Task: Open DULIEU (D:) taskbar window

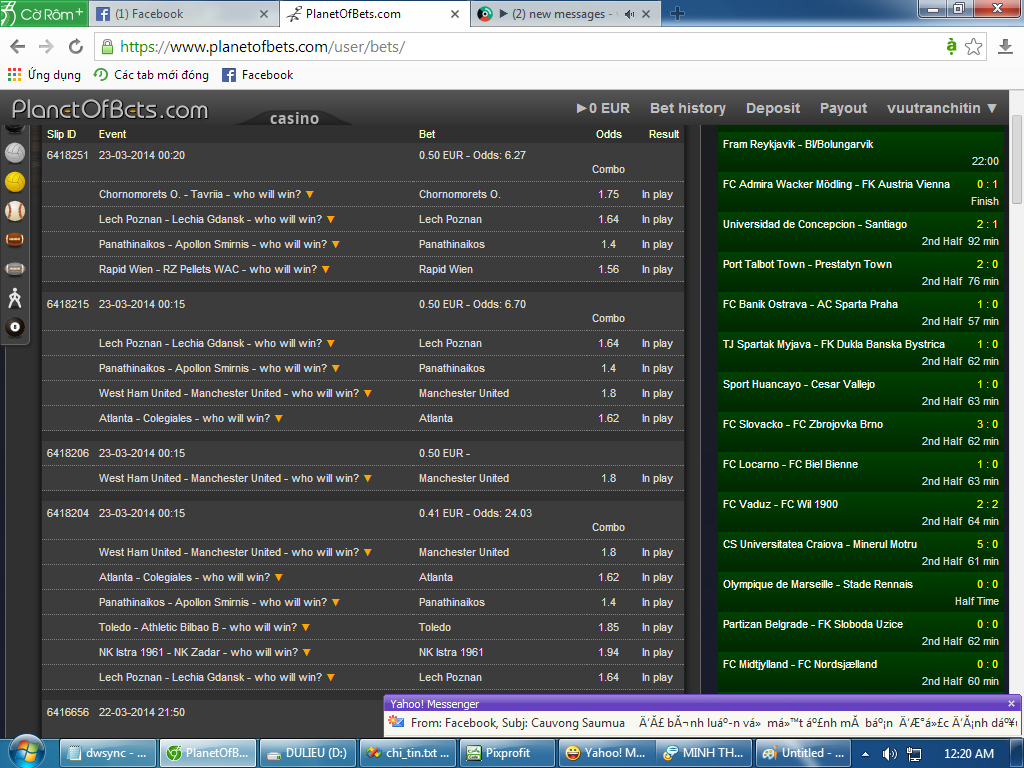Action: (x=308, y=753)
